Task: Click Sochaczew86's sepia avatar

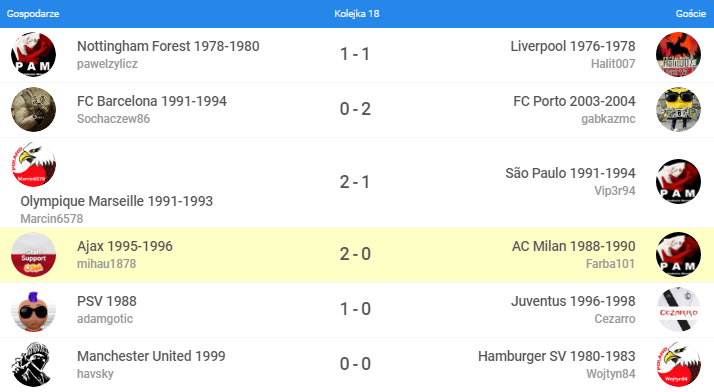Action: [x=33, y=110]
